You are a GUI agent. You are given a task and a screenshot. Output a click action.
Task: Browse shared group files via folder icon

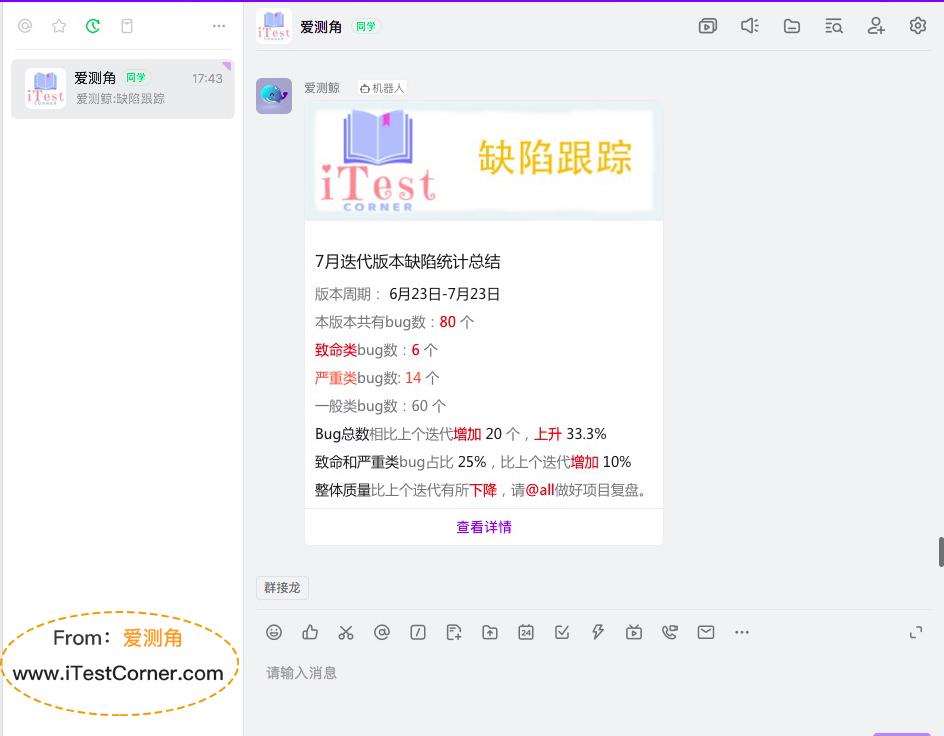point(791,26)
